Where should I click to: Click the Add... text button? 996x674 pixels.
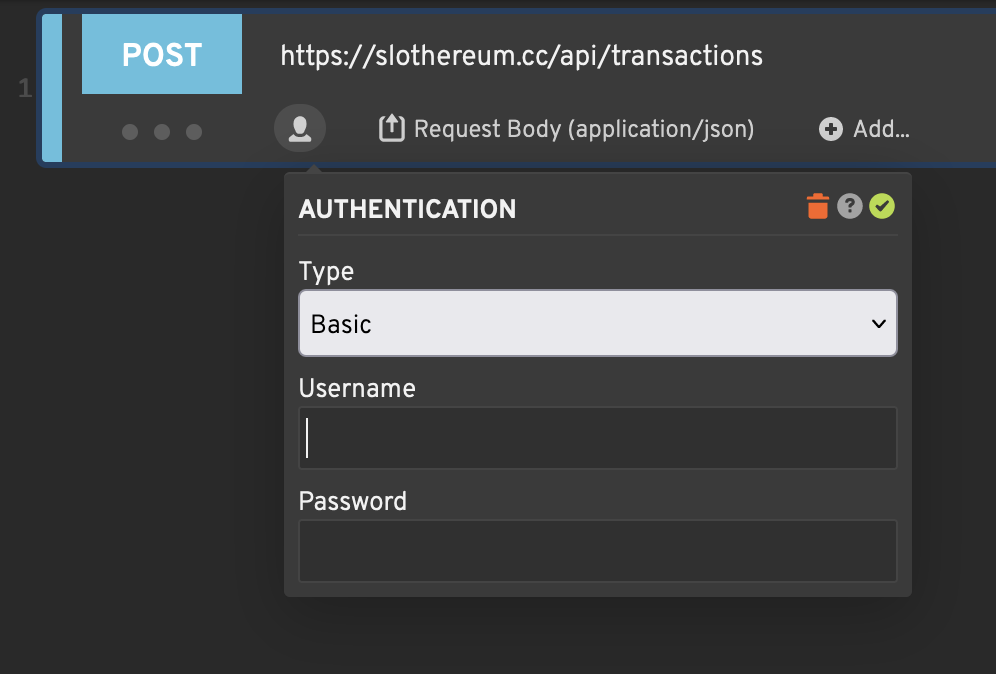point(881,129)
